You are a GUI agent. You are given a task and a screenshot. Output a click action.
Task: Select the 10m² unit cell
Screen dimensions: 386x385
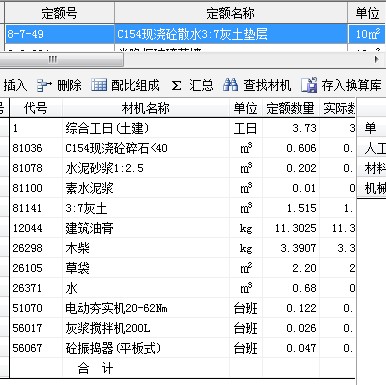point(367,34)
